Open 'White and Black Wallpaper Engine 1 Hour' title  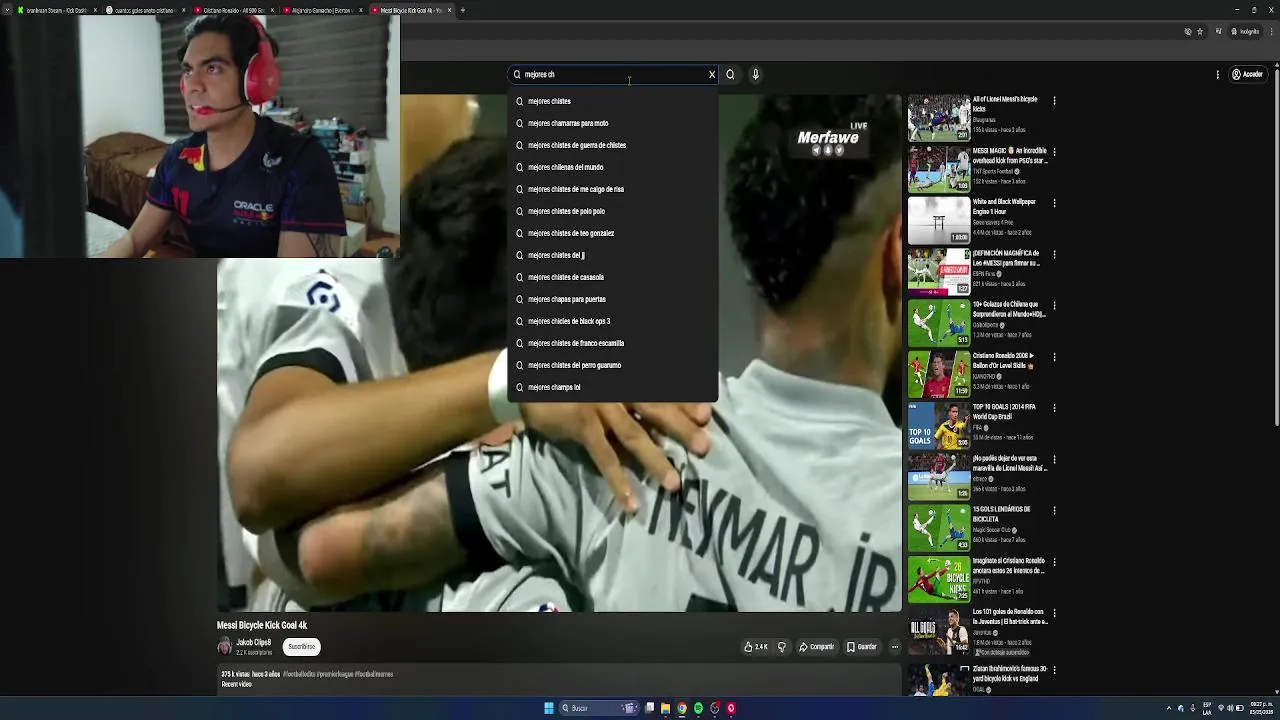point(1004,206)
